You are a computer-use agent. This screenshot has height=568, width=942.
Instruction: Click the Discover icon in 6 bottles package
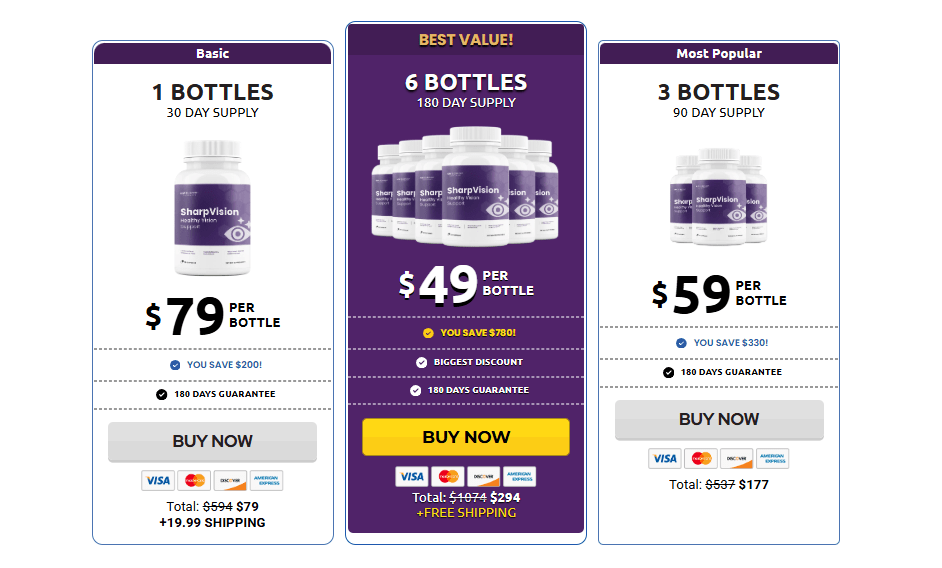coord(483,476)
